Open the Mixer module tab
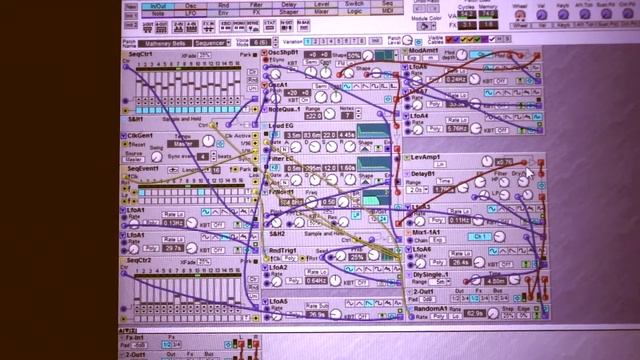 tap(321, 12)
